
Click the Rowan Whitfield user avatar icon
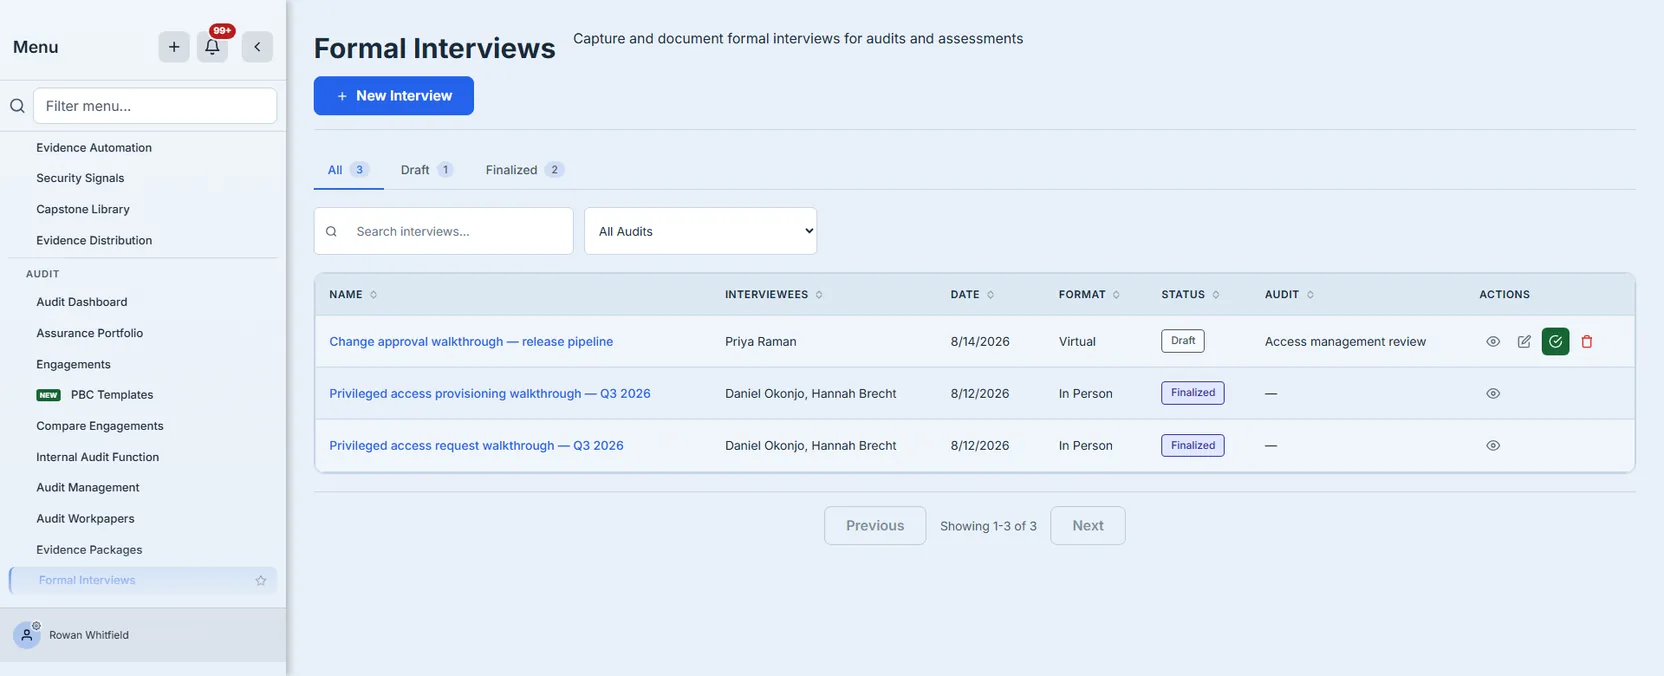pos(27,635)
